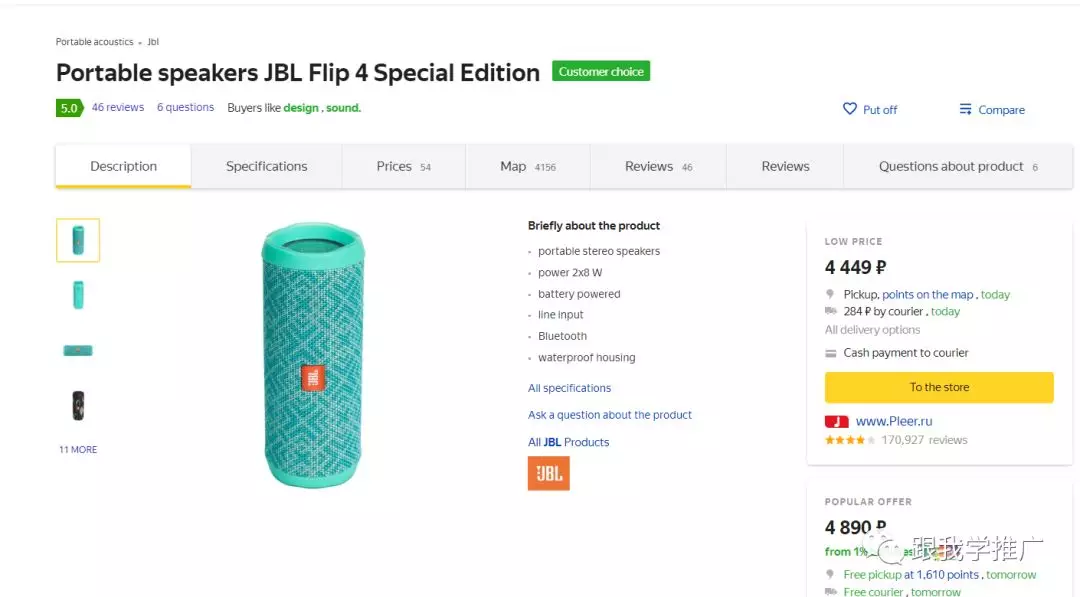Open Questions about product tab
The height and width of the screenshot is (597, 1080).
pyautogui.click(x=957, y=167)
